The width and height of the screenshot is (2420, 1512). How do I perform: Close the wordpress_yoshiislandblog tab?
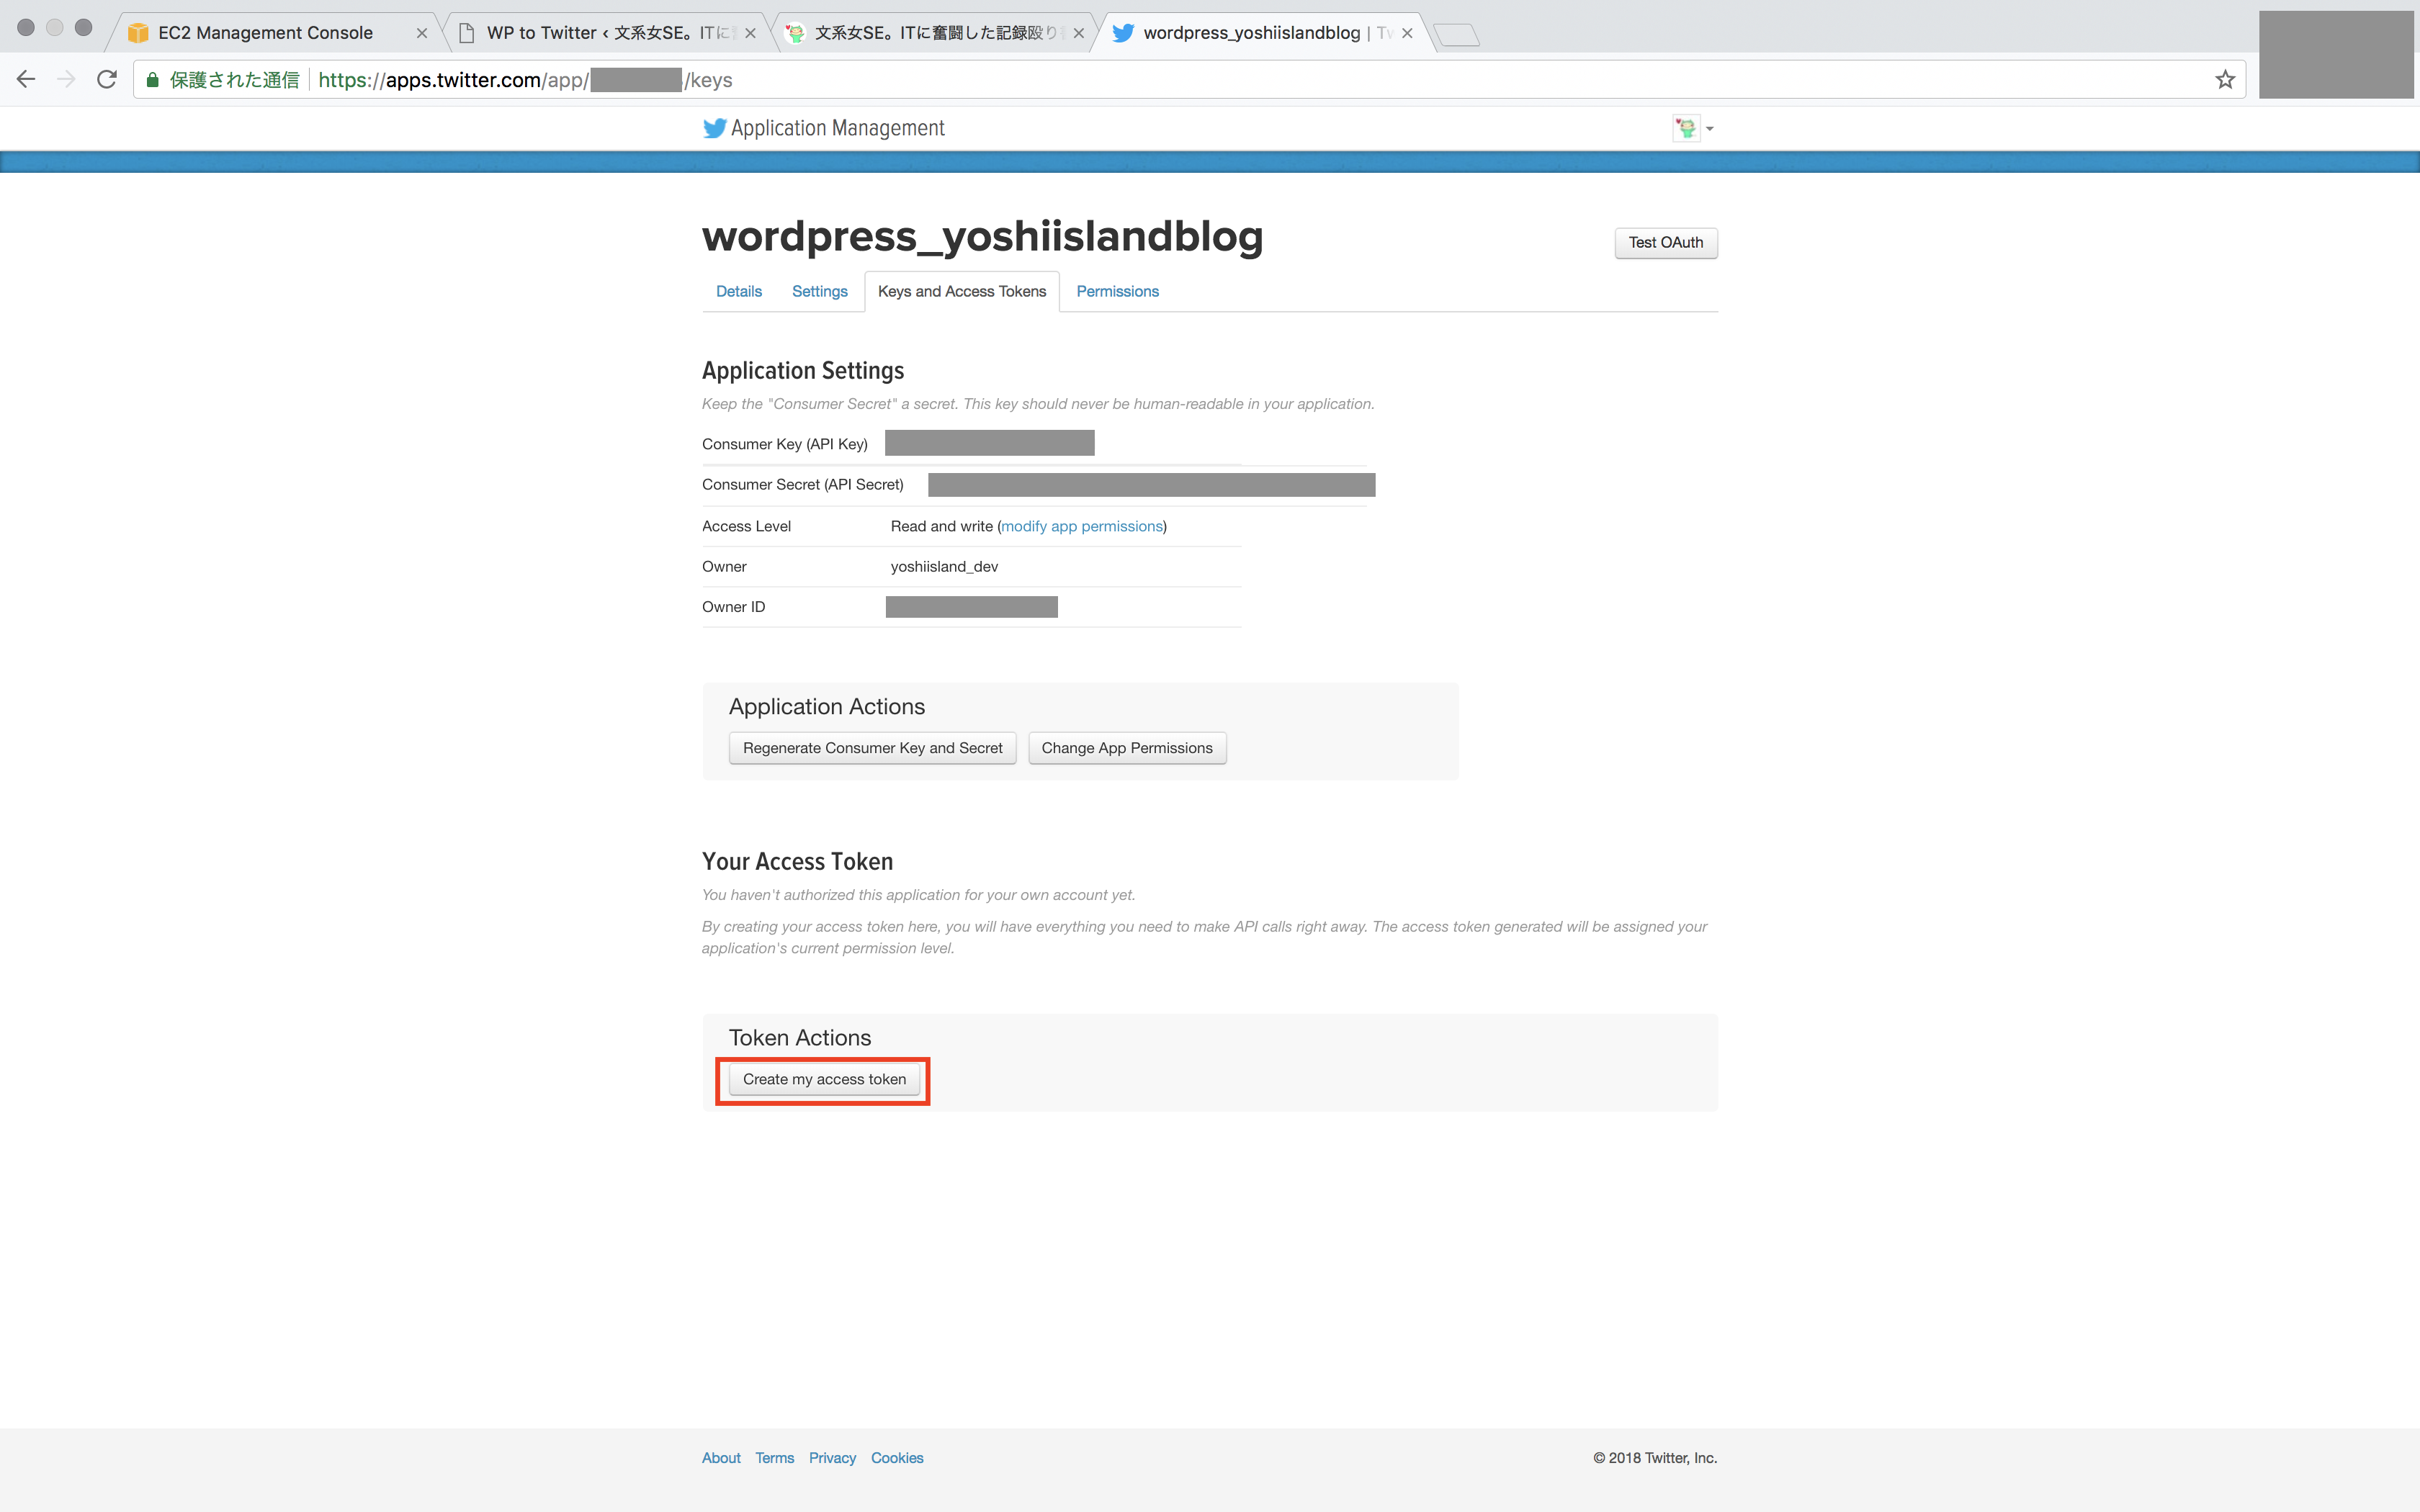click(1407, 33)
